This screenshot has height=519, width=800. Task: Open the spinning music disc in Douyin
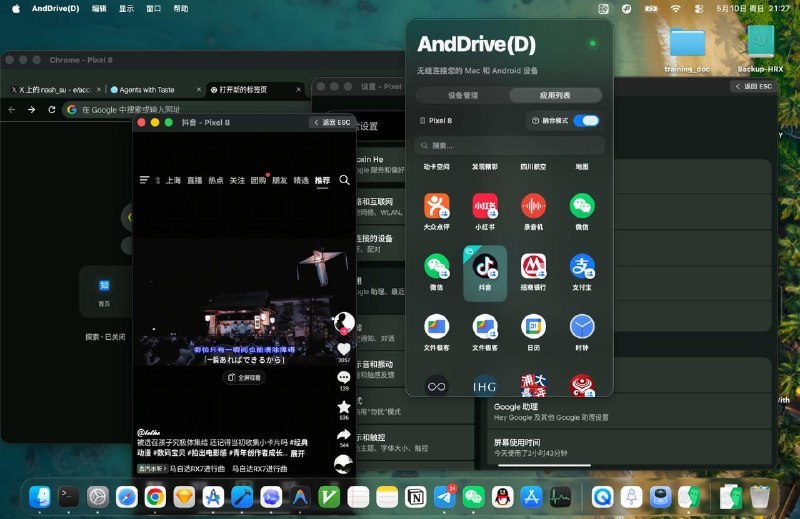[343, 464]
